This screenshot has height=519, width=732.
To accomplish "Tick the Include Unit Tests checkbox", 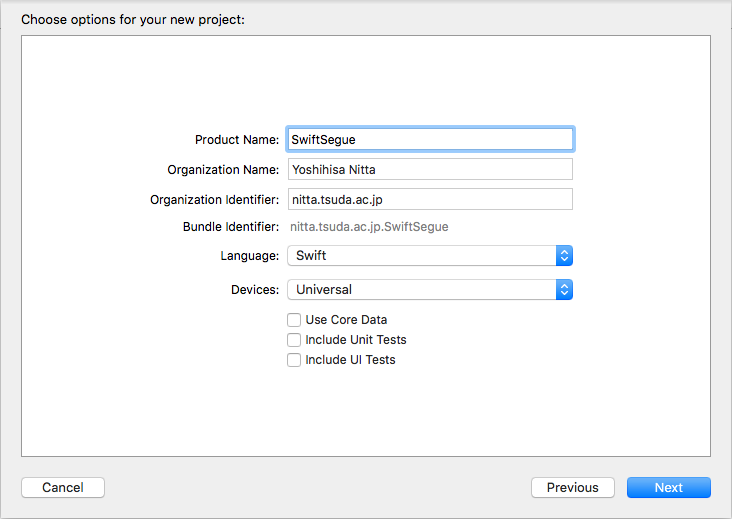I will pyautogui.click(x=294, y=340).
